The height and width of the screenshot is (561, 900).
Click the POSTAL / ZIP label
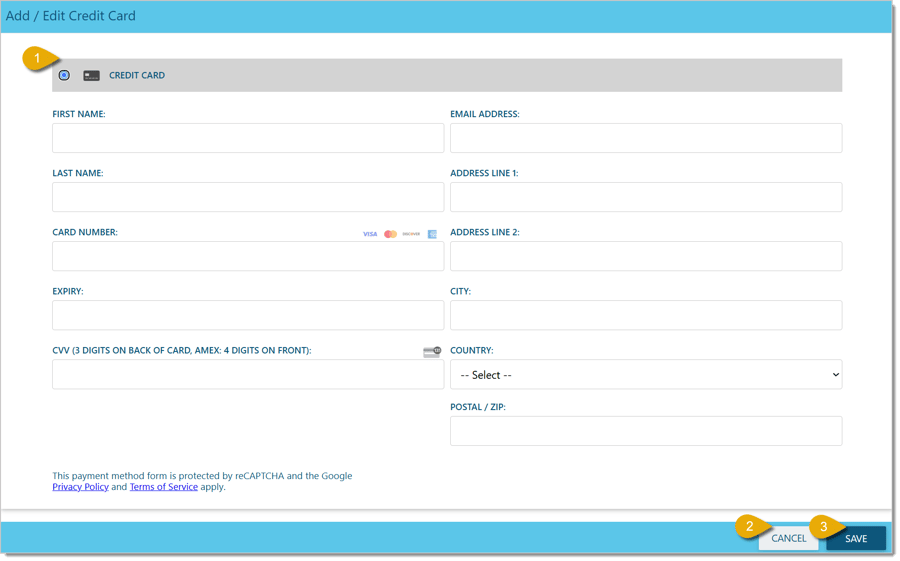pos(478,407)
